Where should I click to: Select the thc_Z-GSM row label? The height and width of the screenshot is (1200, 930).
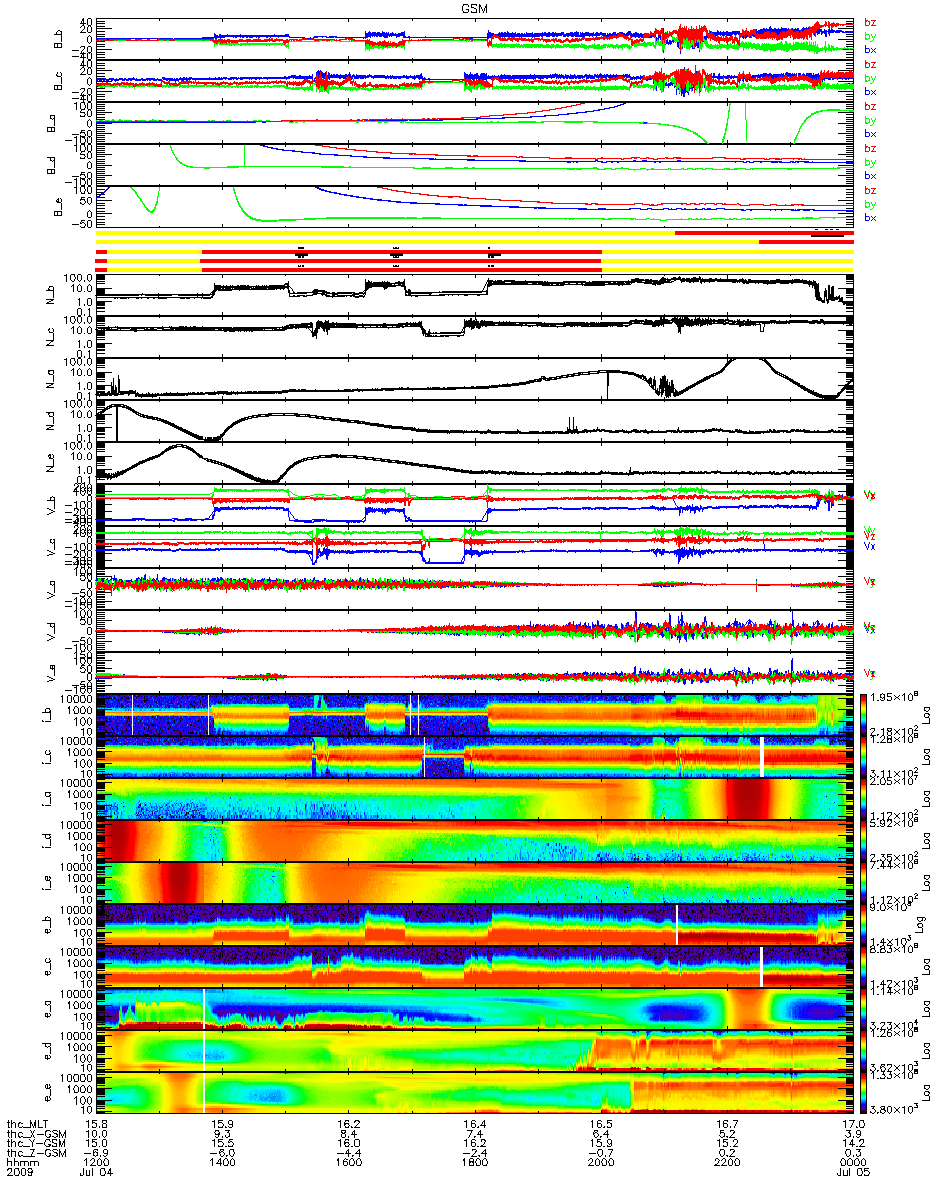click(x=35, y=1154)
